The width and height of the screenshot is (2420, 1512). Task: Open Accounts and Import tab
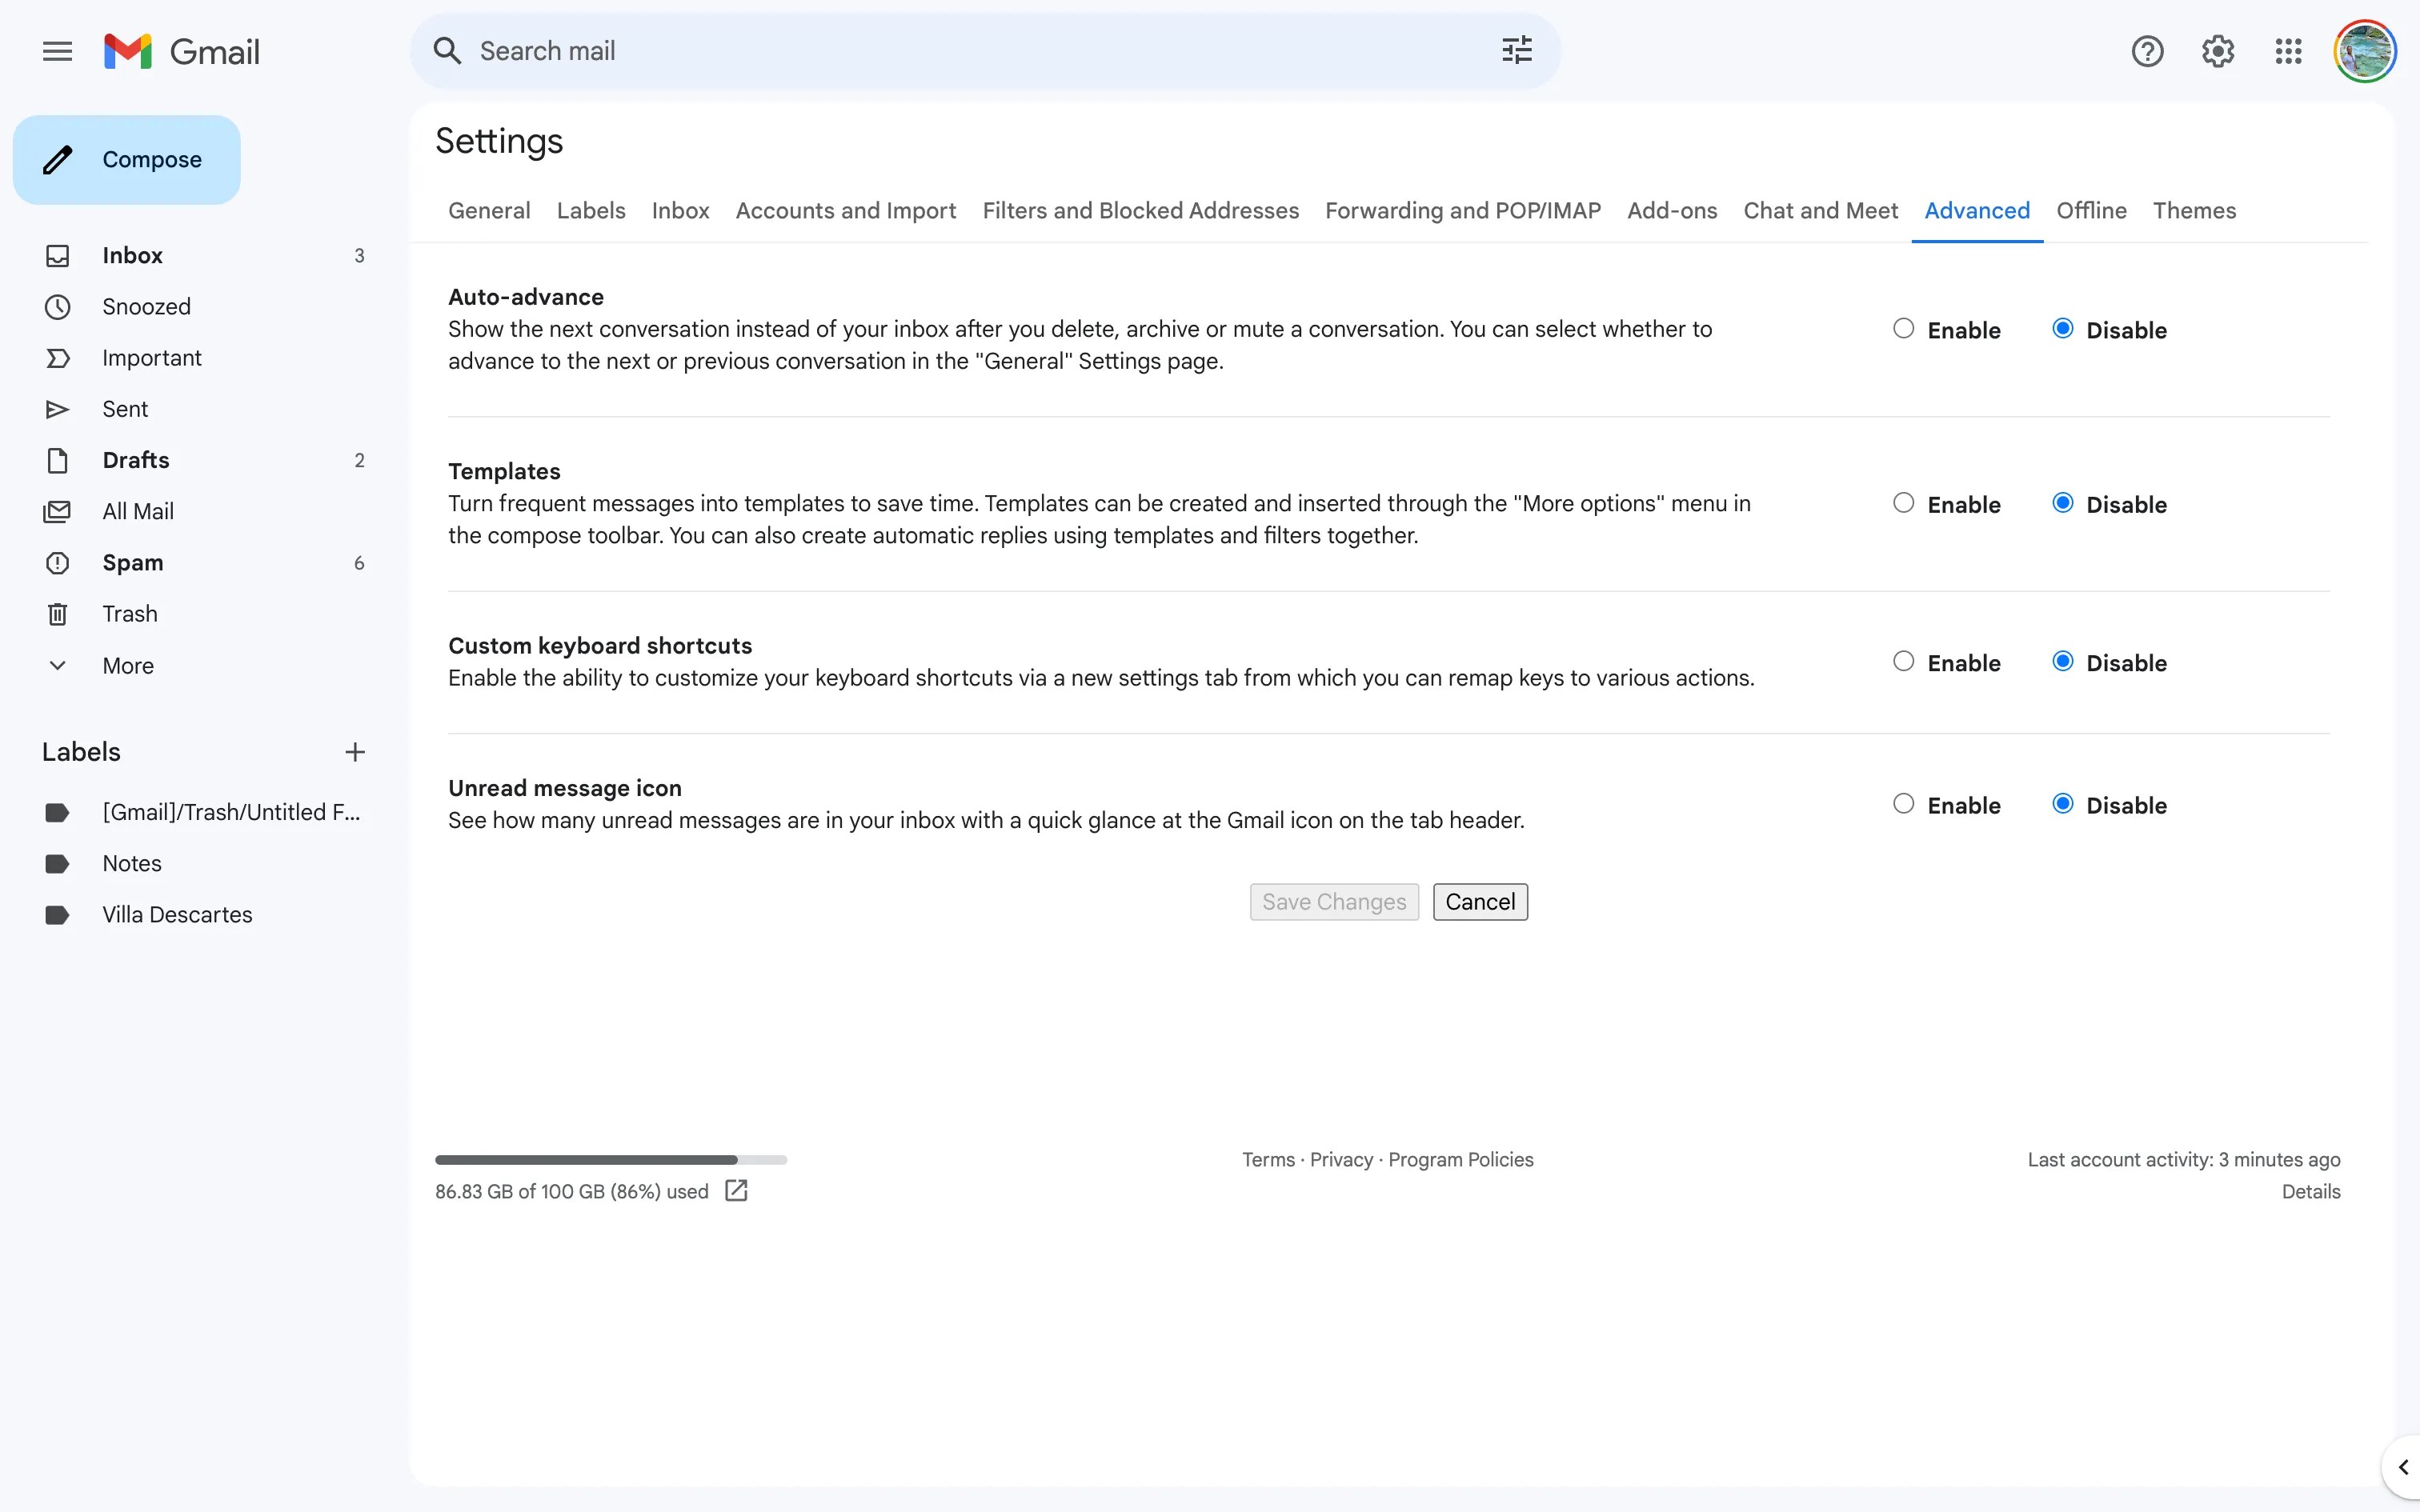coord(846,211)
